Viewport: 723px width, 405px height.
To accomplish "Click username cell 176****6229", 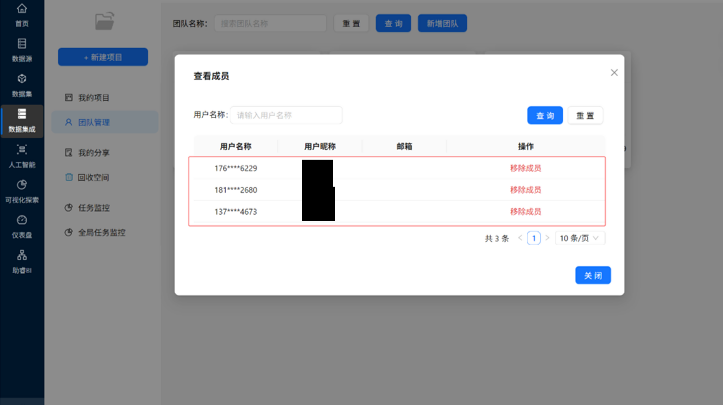I will click(236, 168).
